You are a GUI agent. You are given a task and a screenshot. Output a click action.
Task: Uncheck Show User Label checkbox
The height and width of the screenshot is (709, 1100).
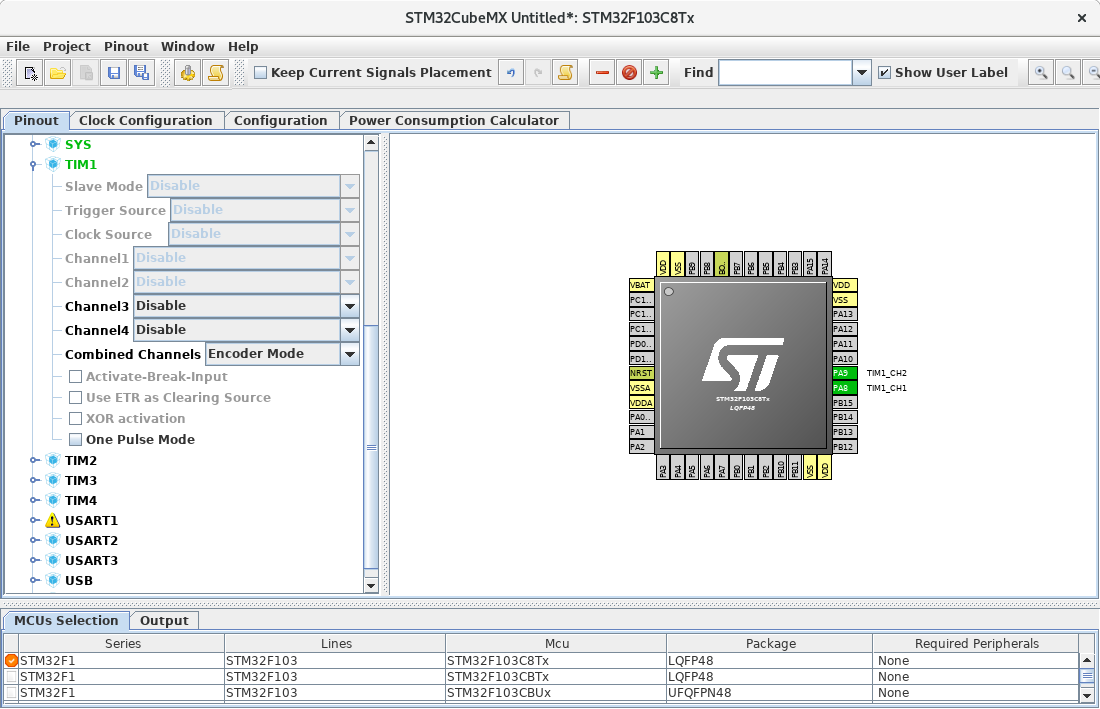[x=884, y=72]
